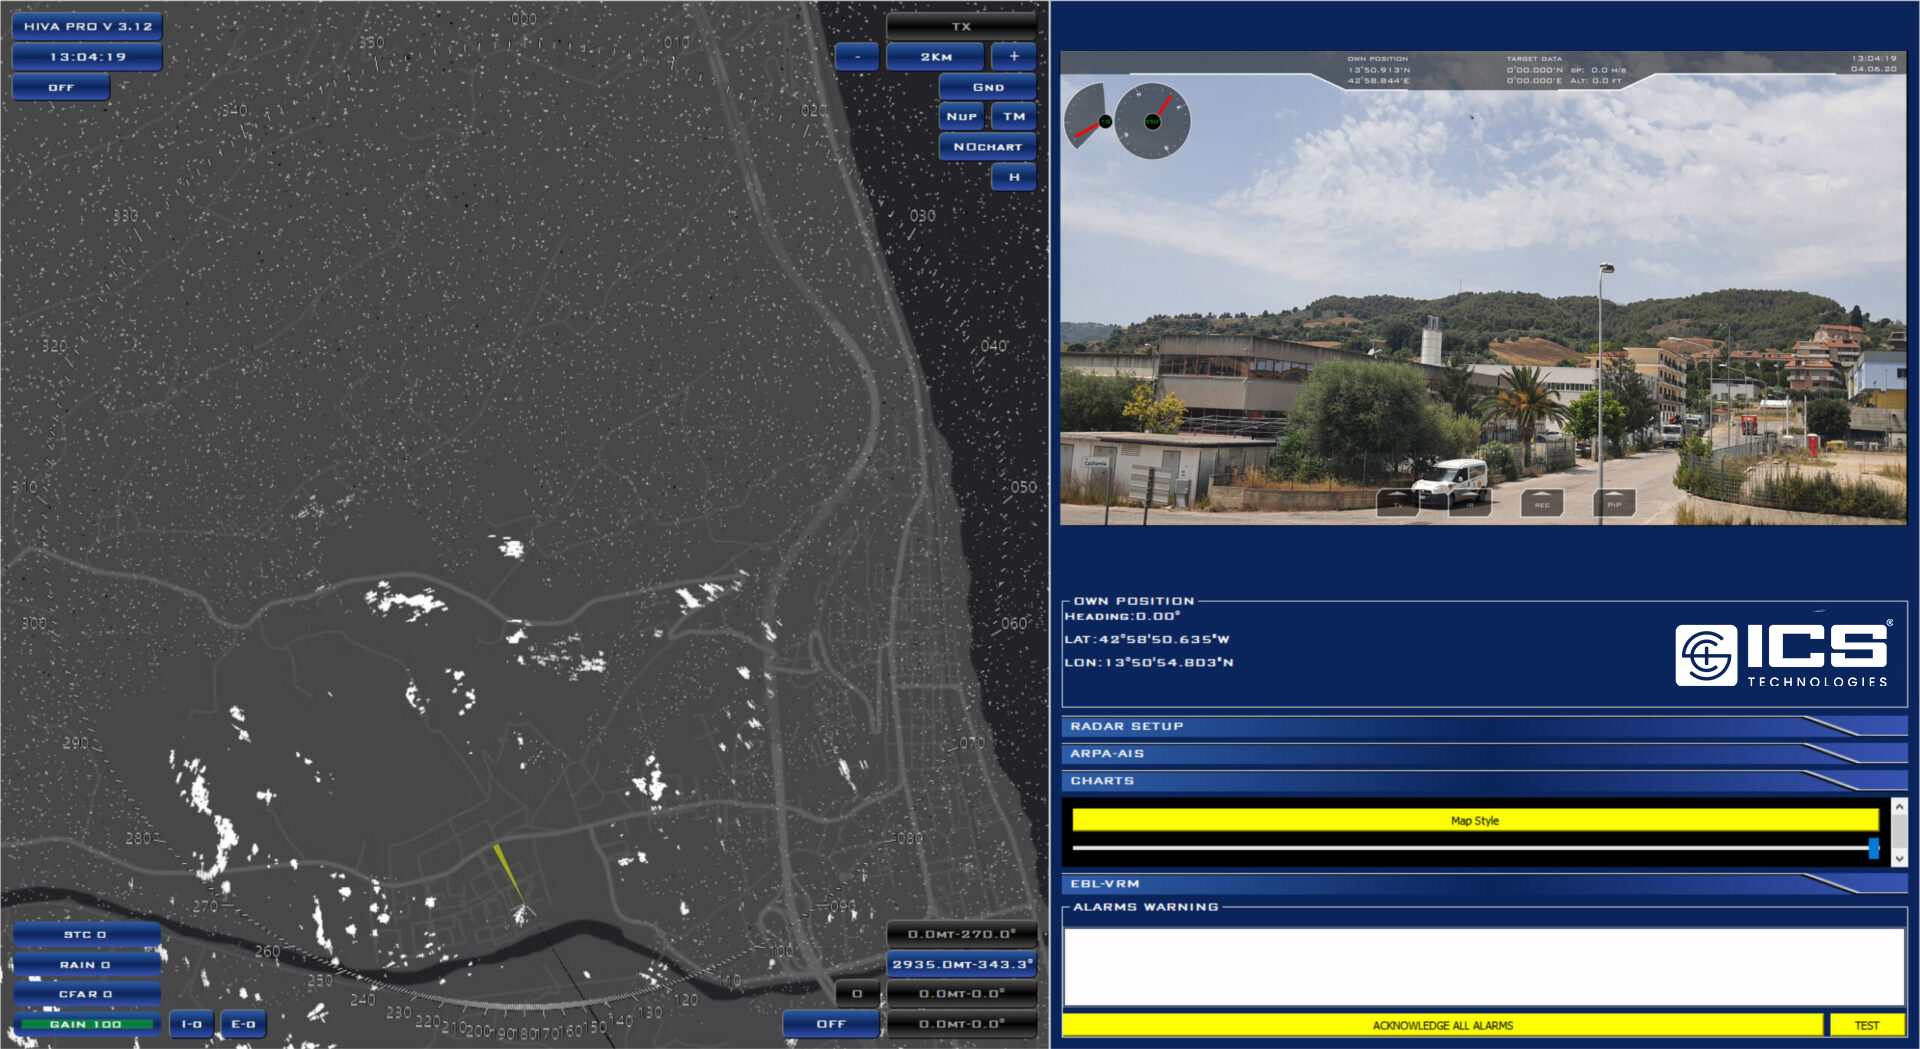Toggle the TX transmit button
This screenshot has width=1920, height=1049.
click(x=961, y=26)
